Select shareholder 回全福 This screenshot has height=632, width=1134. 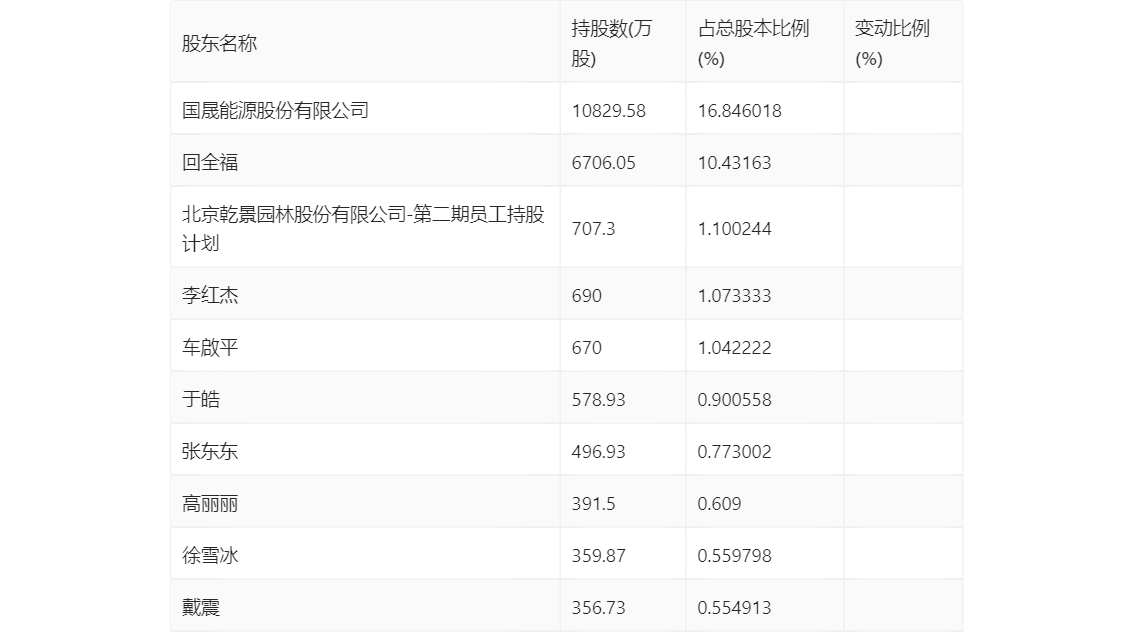pos(210,163)
